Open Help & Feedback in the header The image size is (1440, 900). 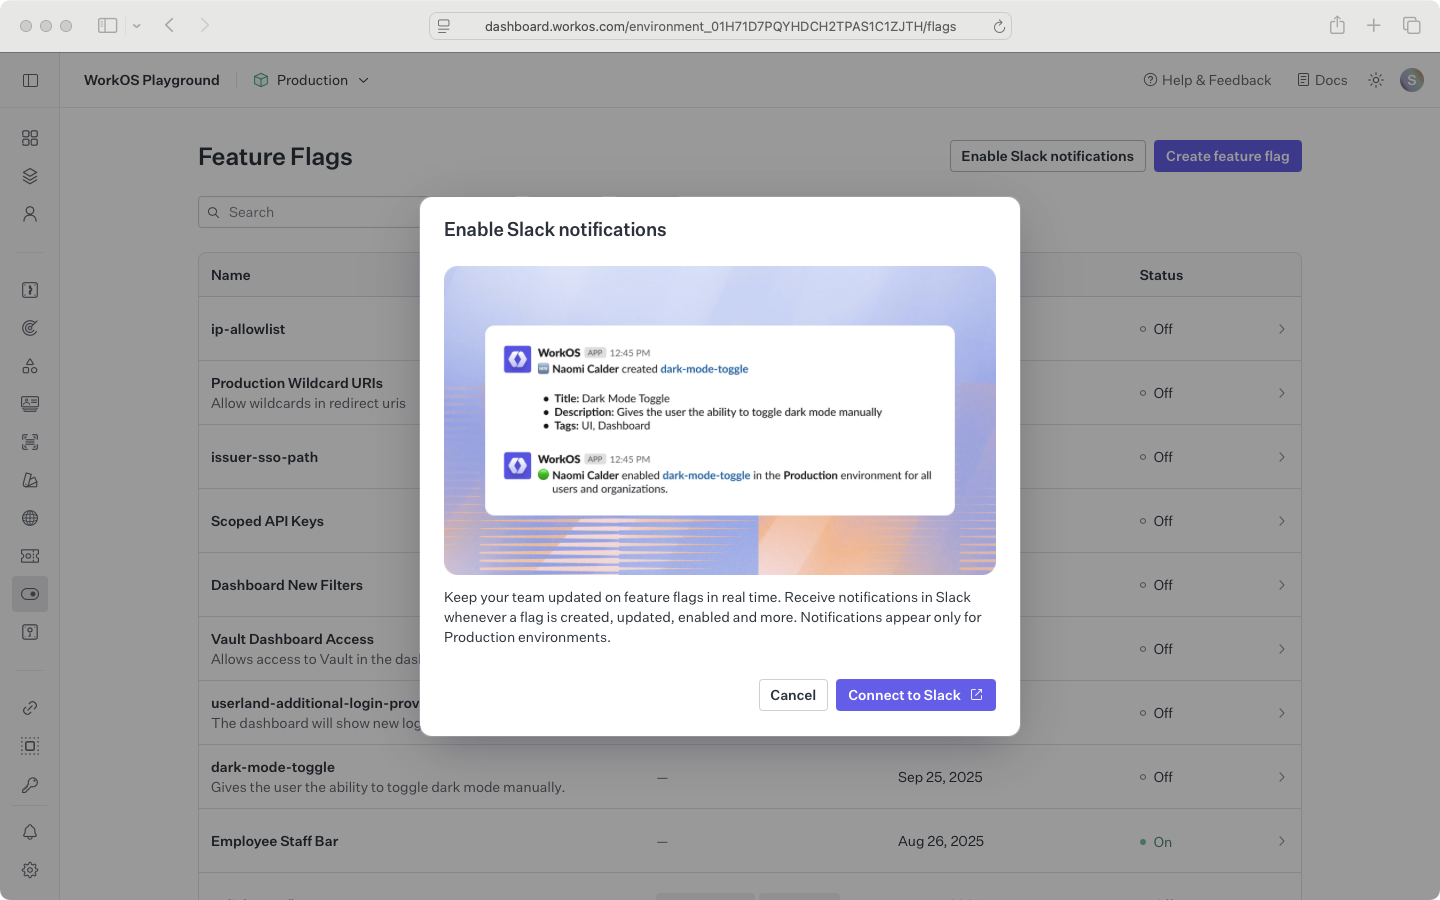coord(1207,80)
